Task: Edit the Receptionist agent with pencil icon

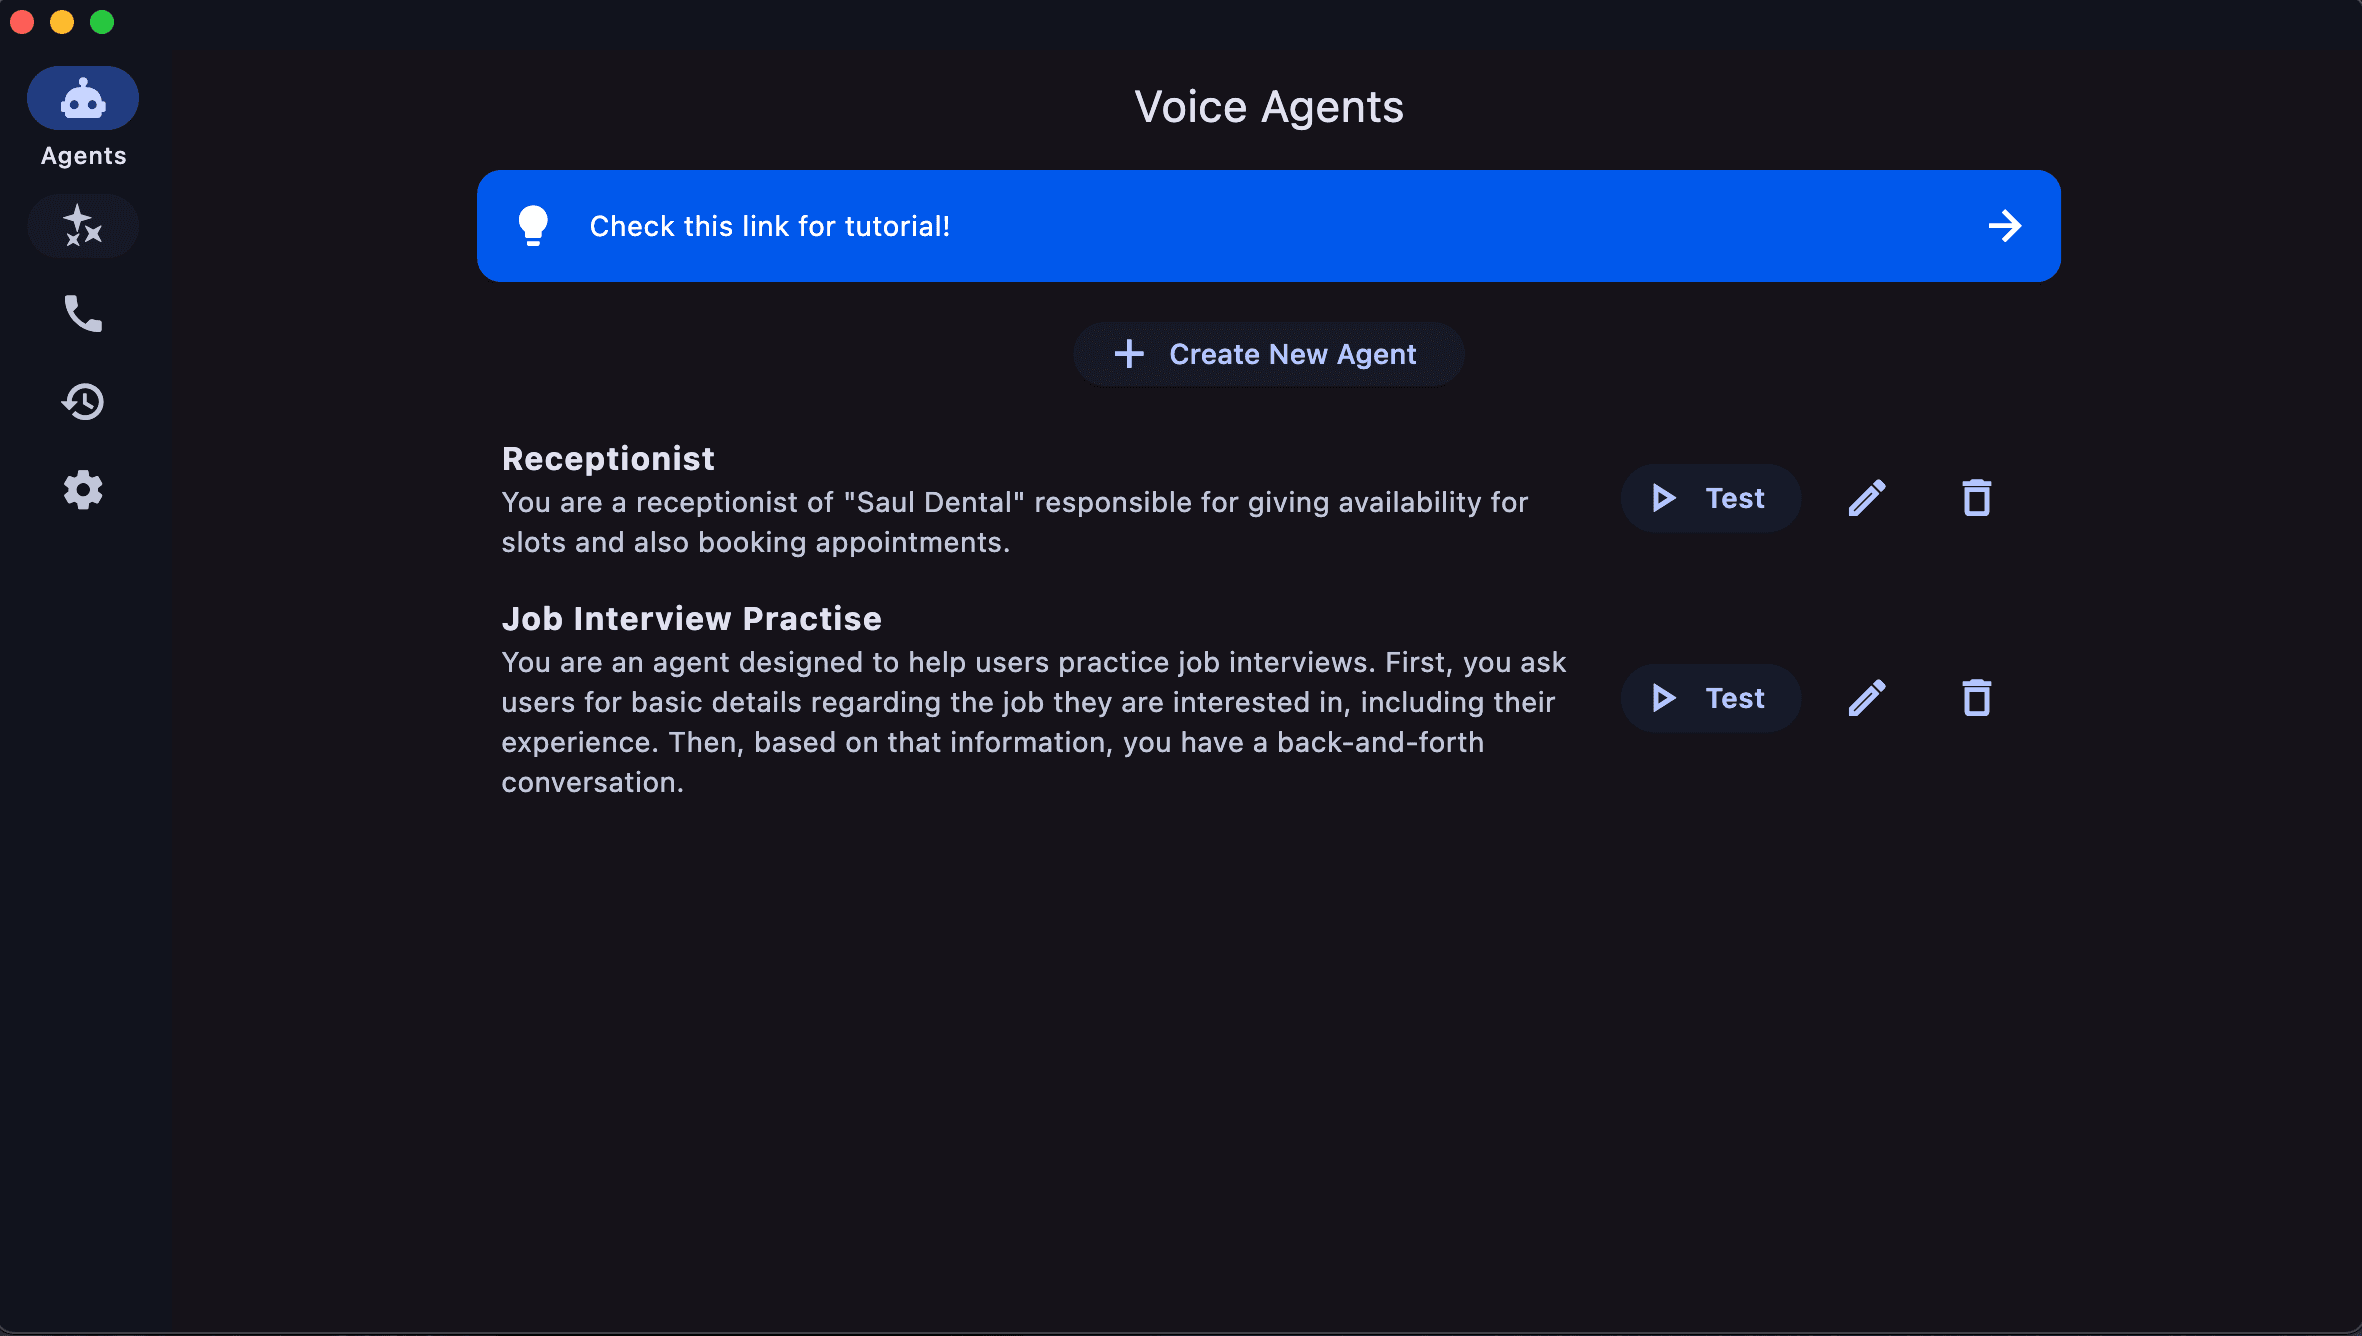Action: (1867, 498)
